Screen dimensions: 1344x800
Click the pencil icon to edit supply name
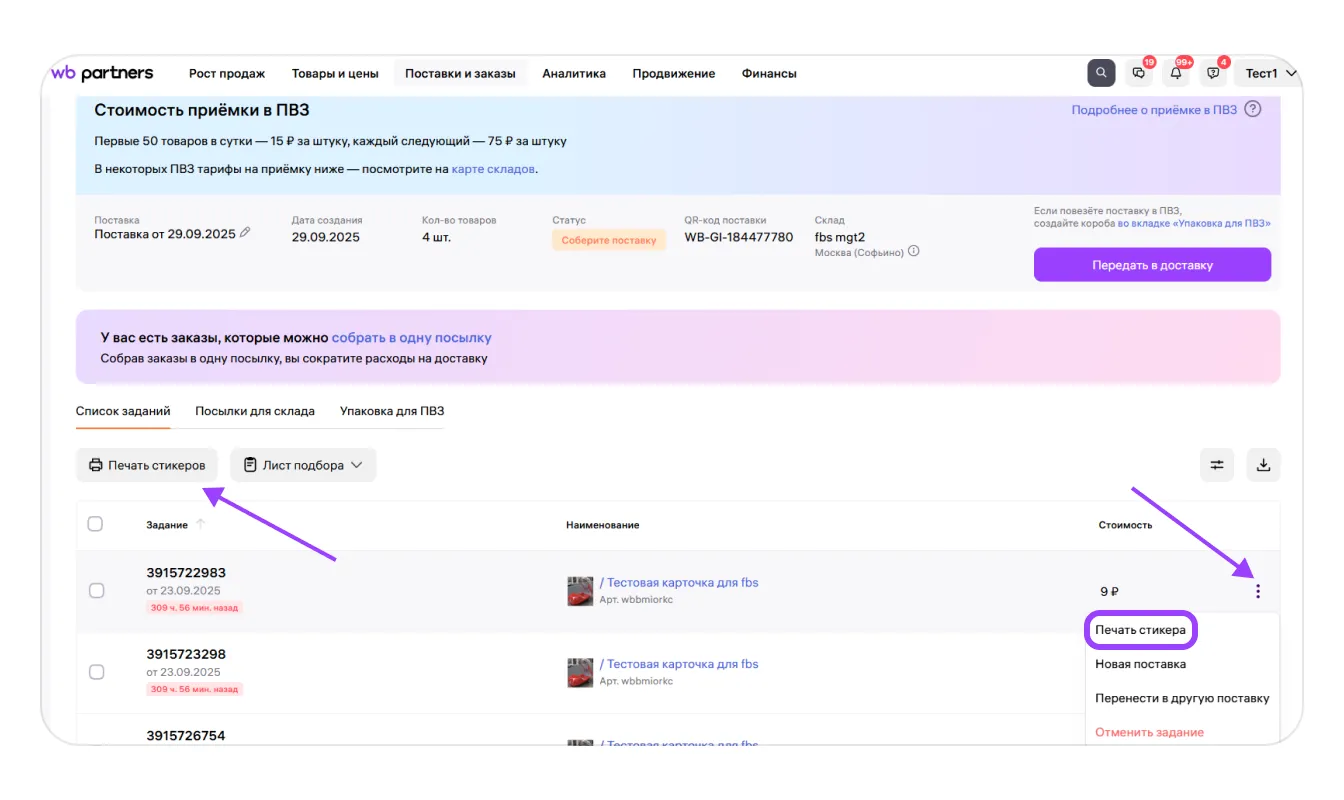(x=246, y=233)
